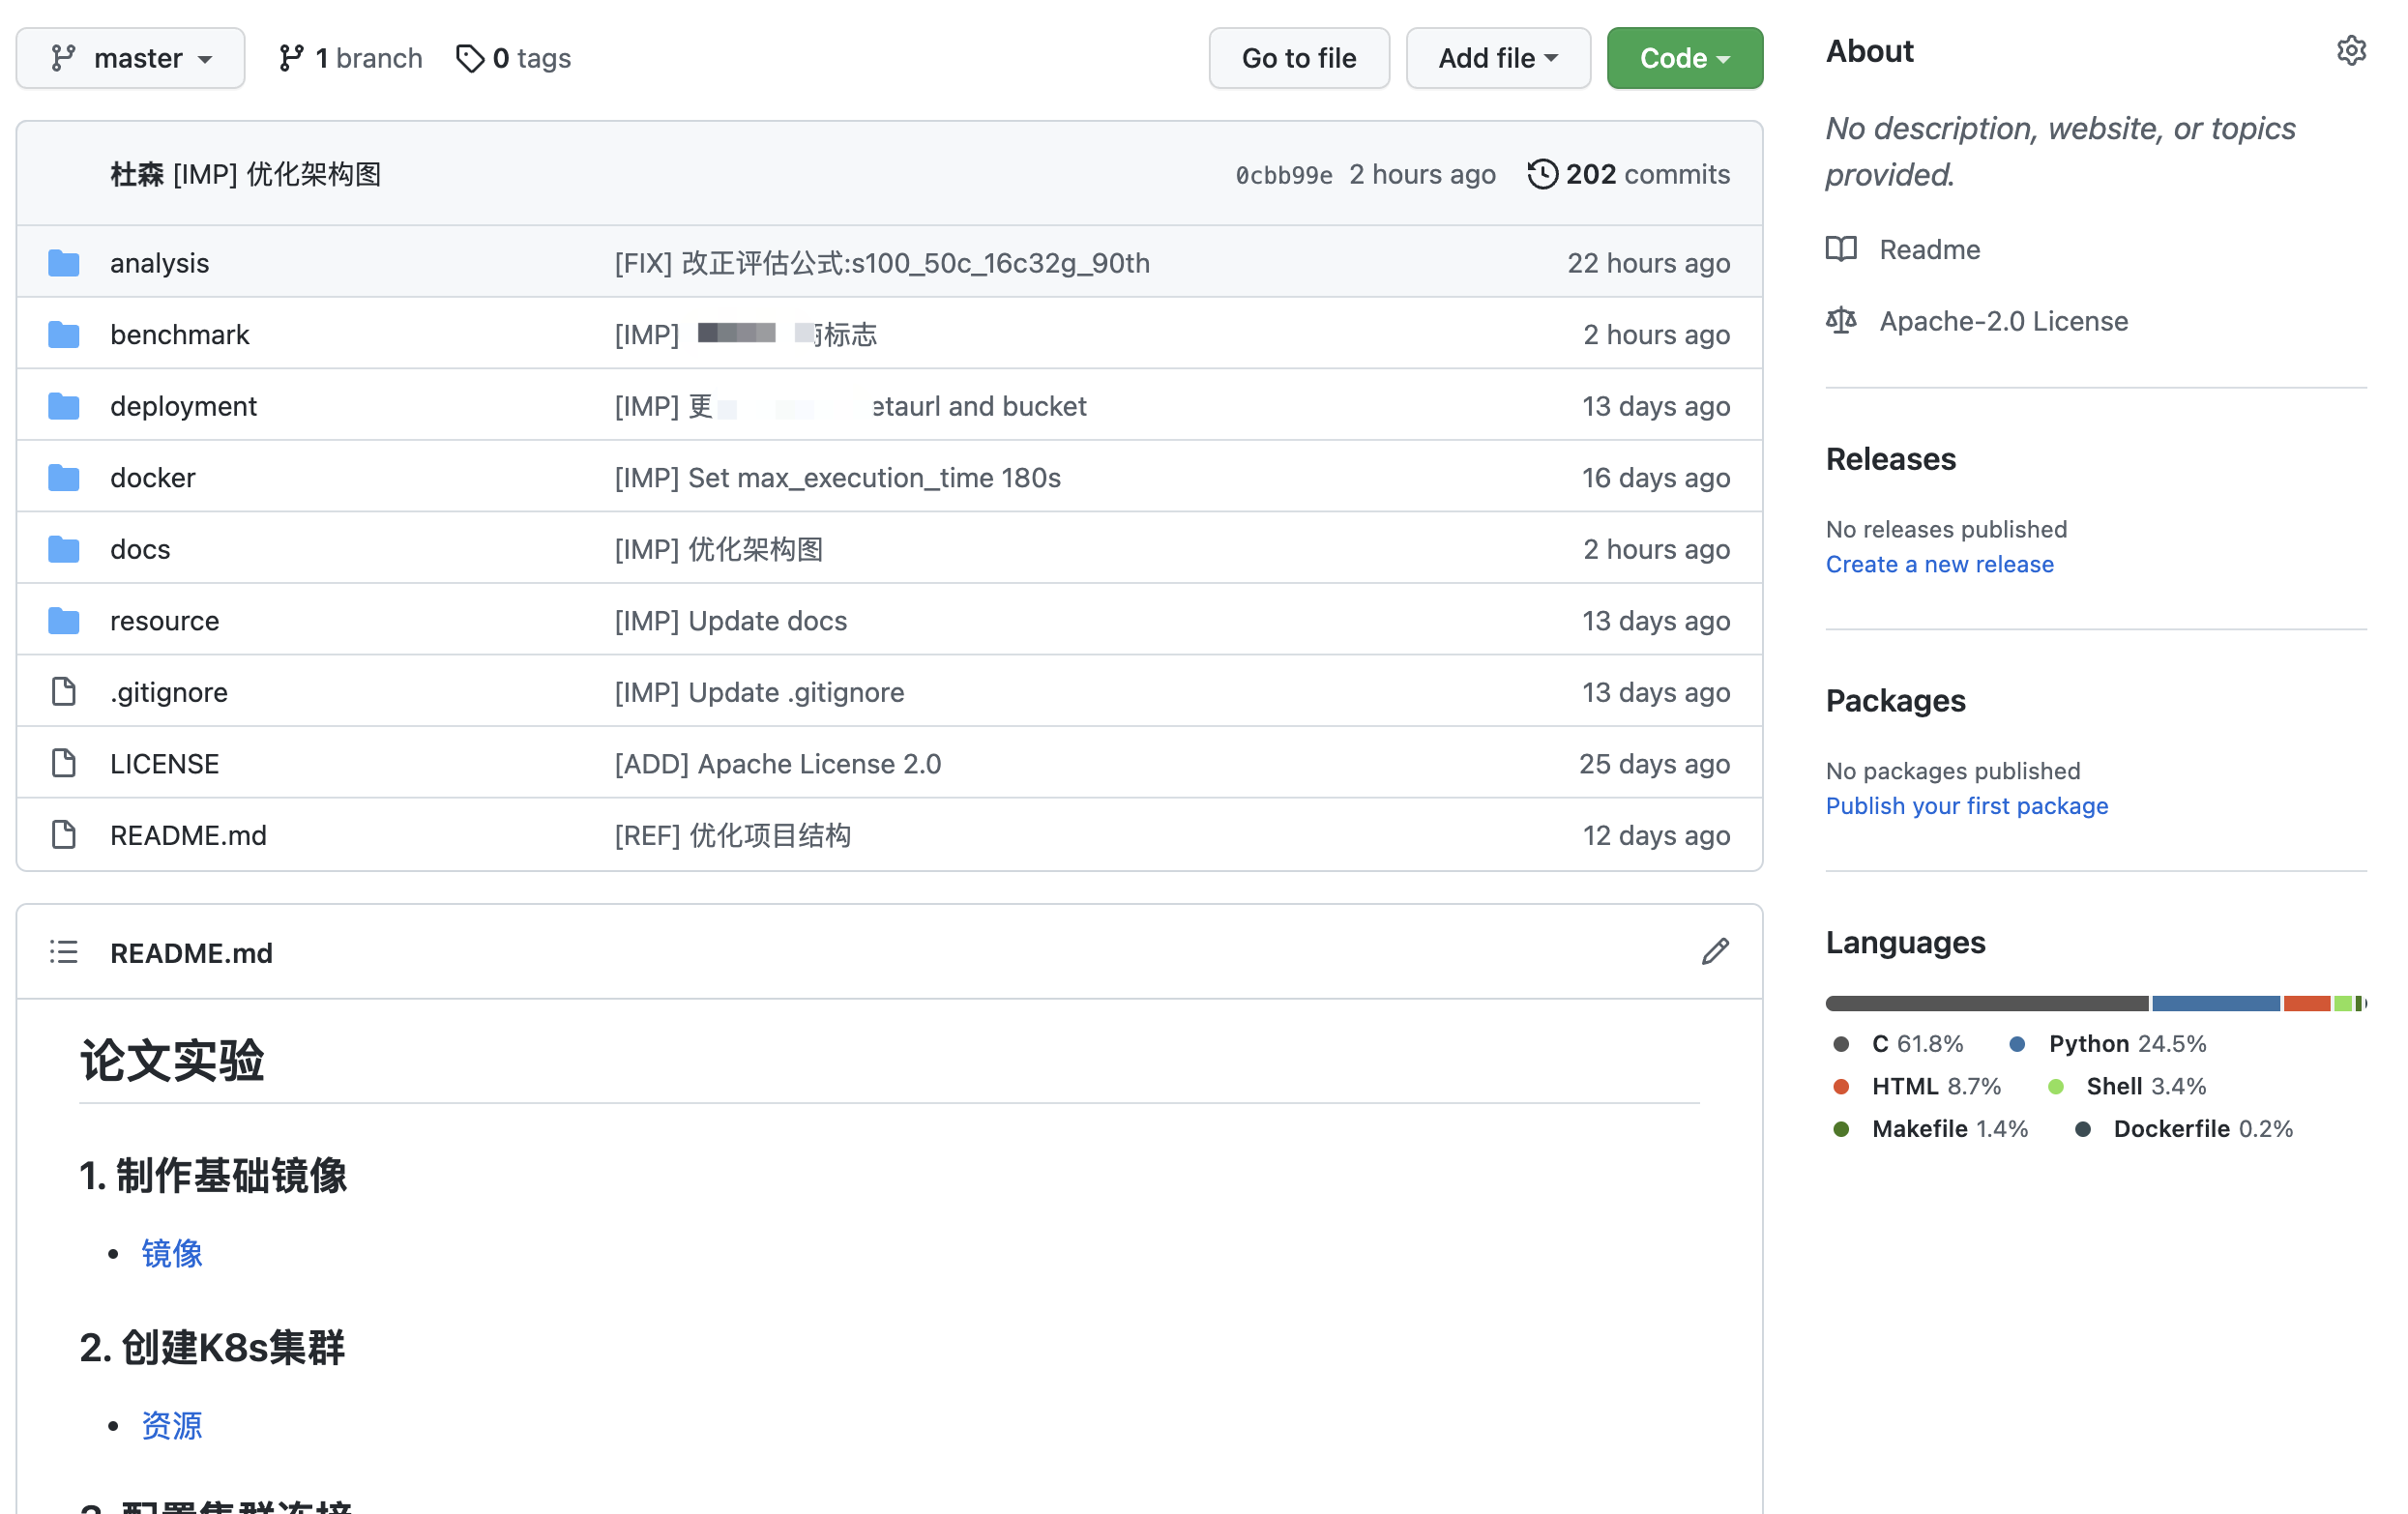The image size is (2408, 1514).
Task: Click the Apache license scales icon
Action: (x=1841, y=320)
